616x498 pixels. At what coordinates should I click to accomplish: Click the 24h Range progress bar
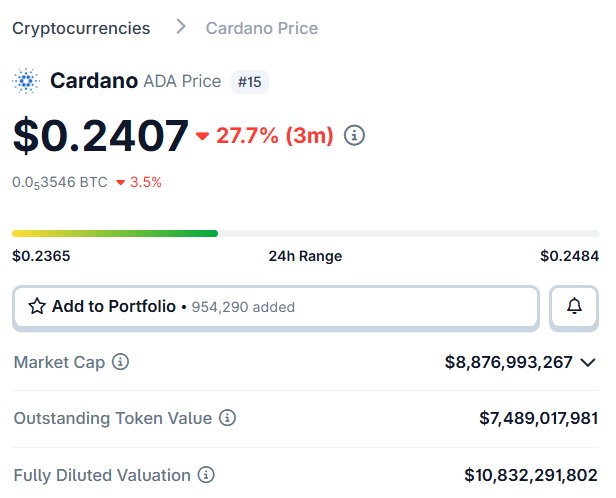(x=305, y=233)
